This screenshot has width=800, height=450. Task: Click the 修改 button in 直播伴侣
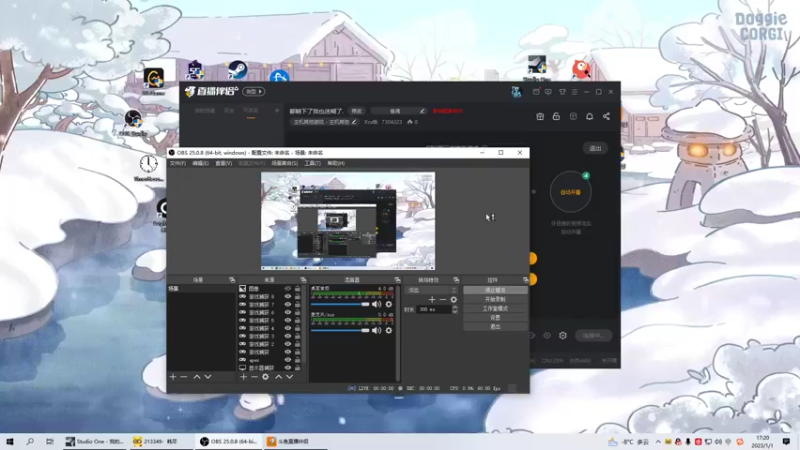point(356,111)
